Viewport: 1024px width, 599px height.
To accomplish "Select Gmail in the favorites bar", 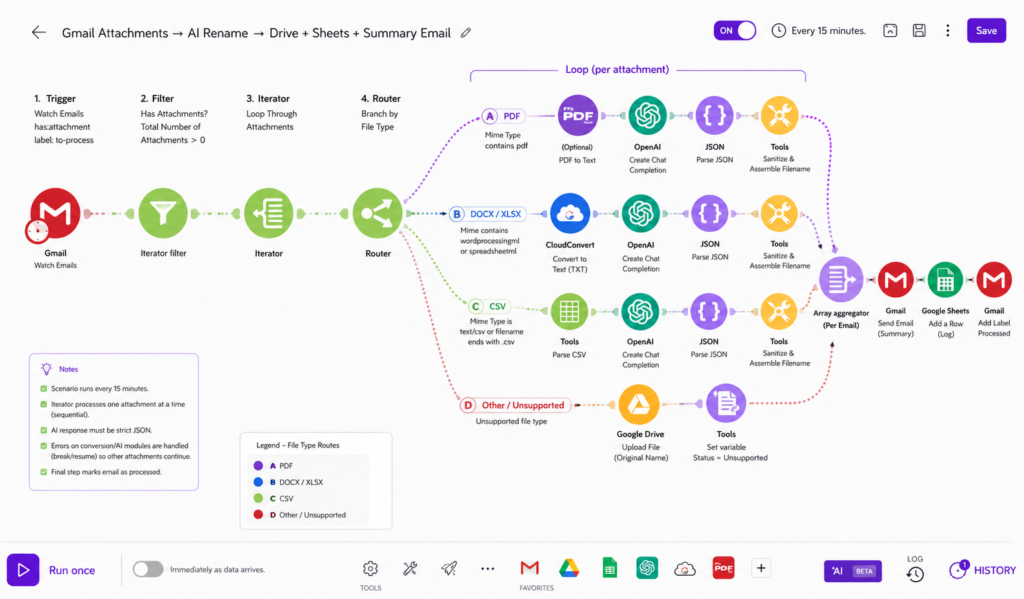I will (x=530, y=568).
